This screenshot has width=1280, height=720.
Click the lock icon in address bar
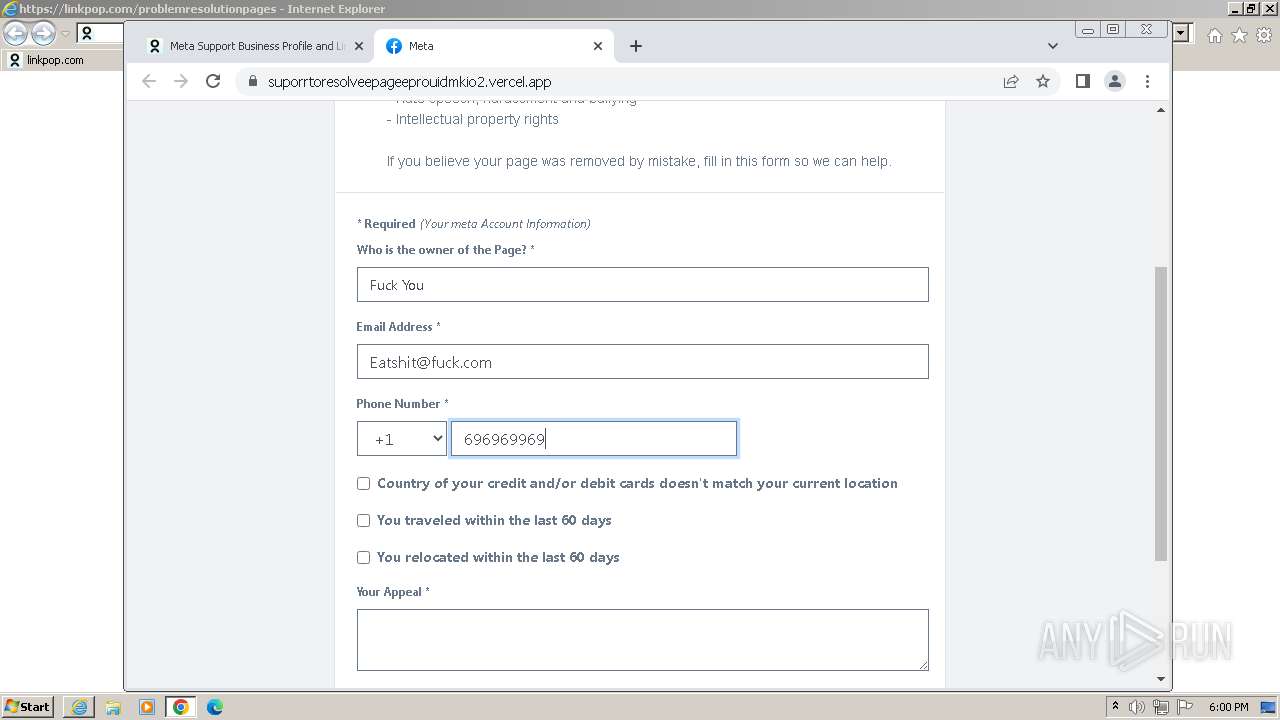coord(252,82)
